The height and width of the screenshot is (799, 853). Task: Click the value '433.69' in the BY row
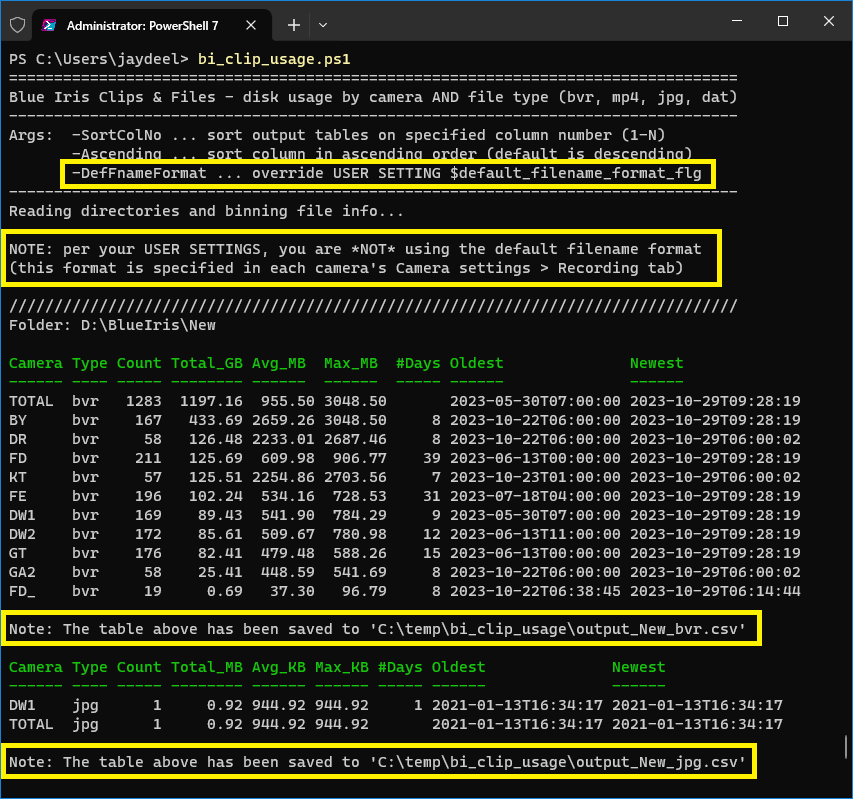[x=215, y=420]
